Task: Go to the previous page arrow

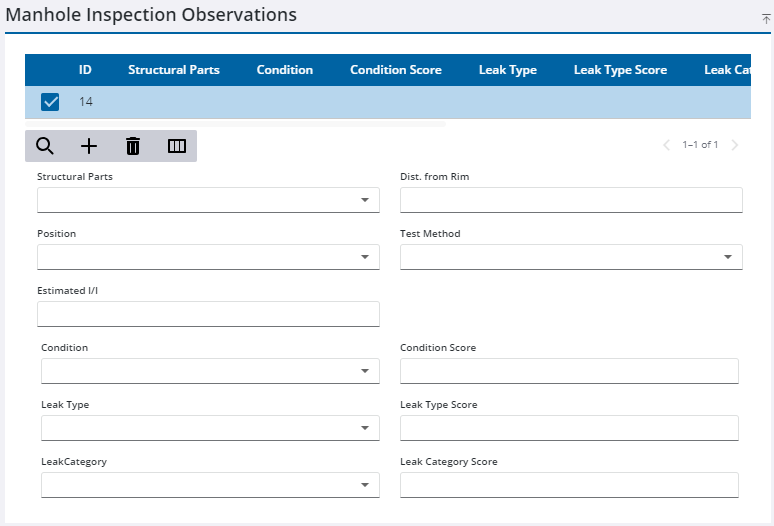Action: 667,145
